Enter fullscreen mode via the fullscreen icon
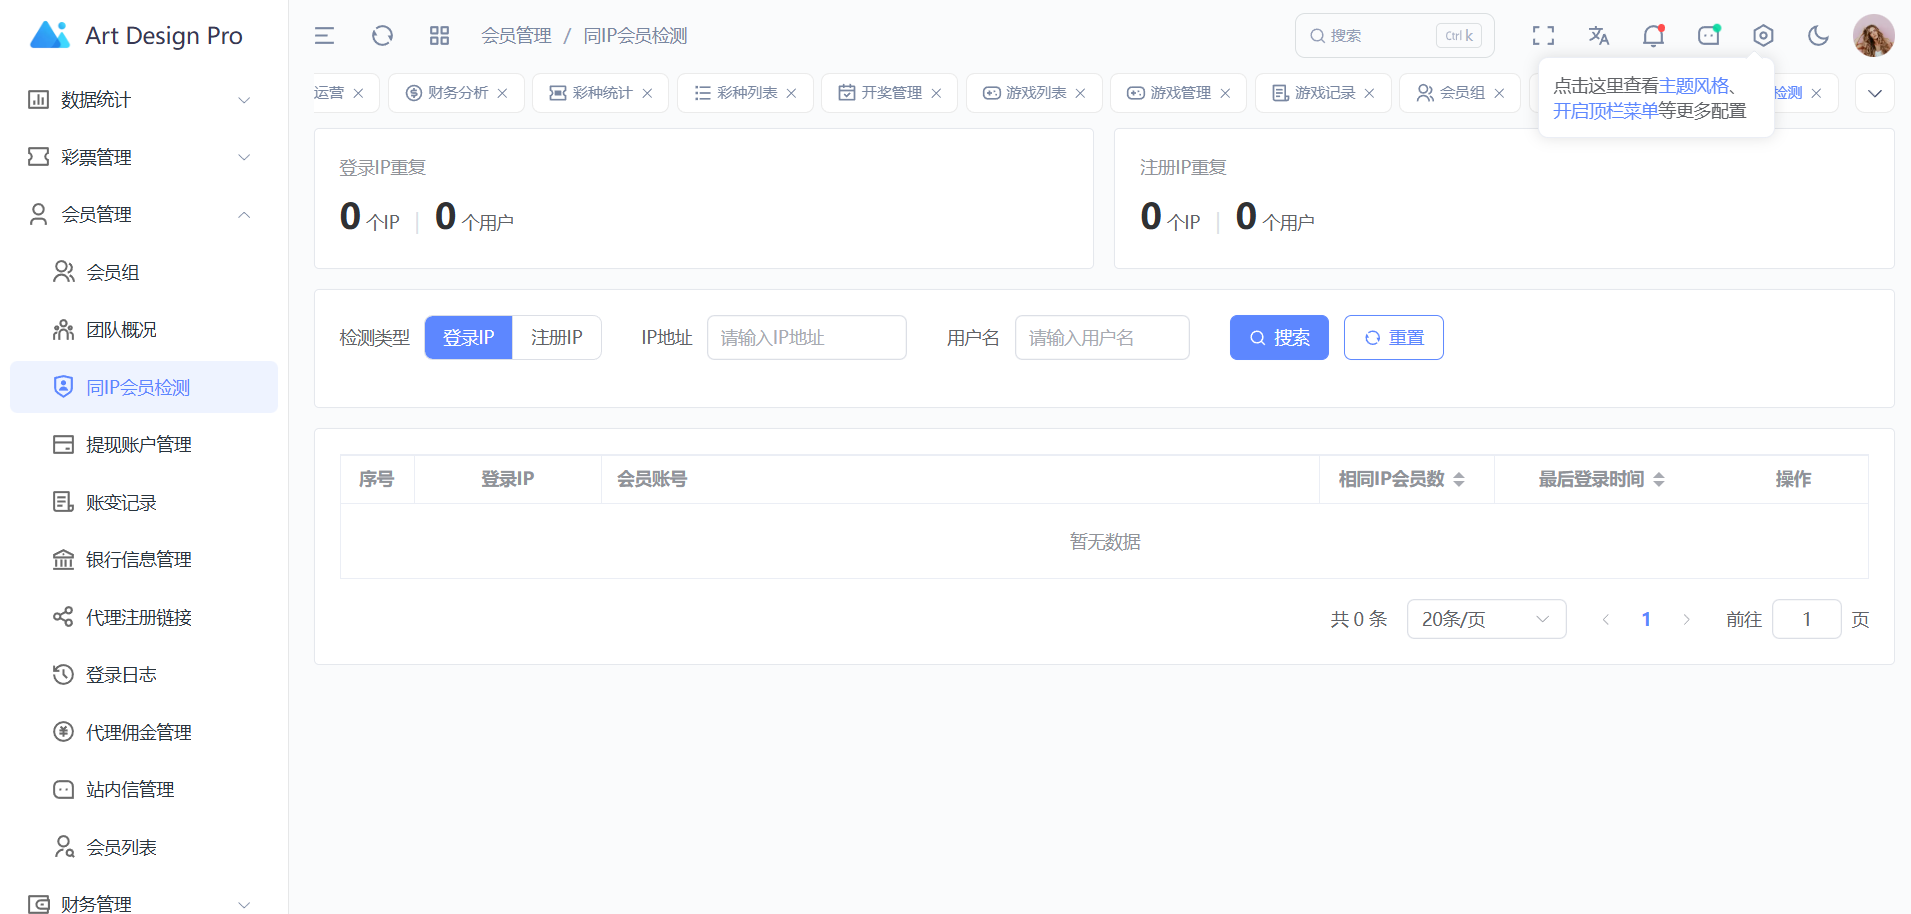1911x914 pixels. point(1543,36)
